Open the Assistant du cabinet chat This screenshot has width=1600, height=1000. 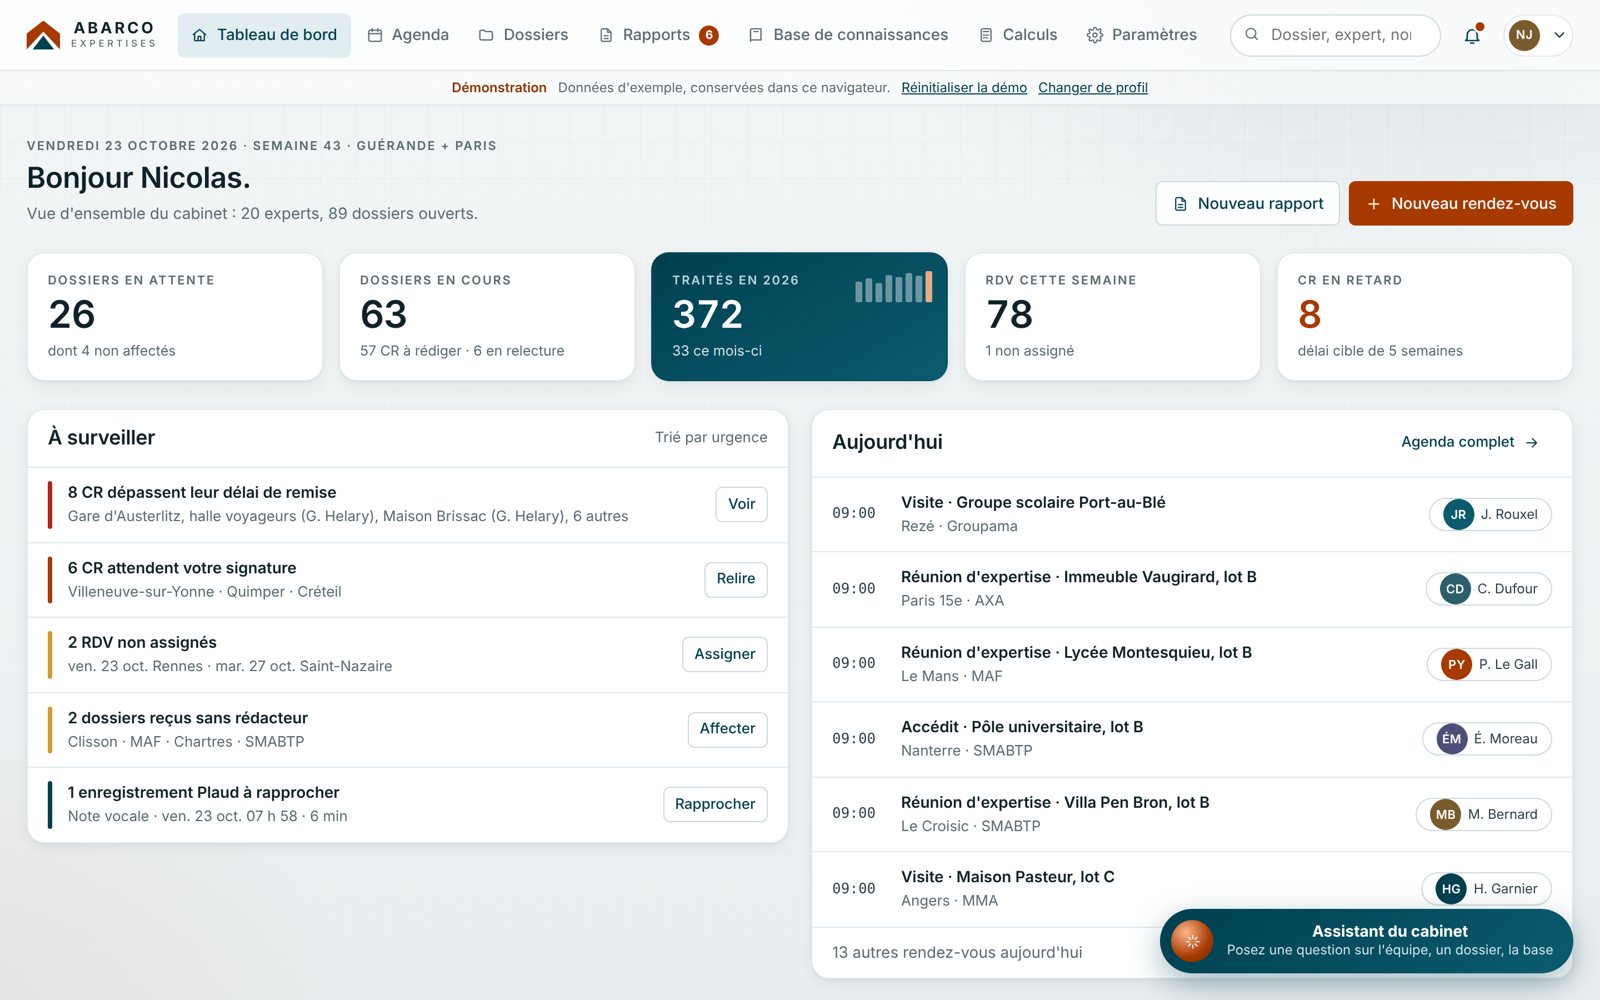point(1366,941)
